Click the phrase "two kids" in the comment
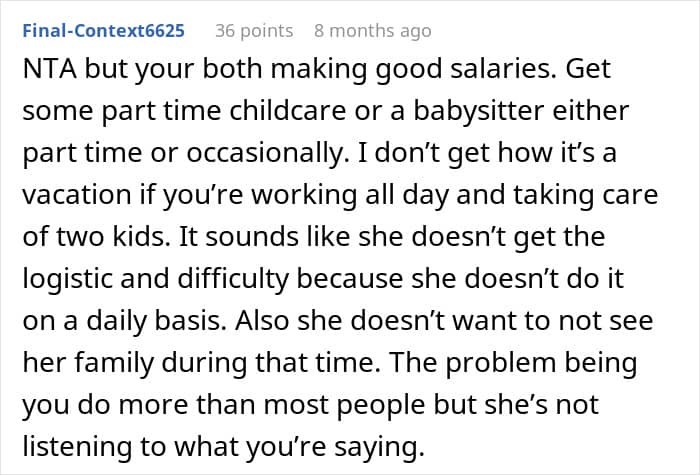Screen dimensions: 700x475 click(113, 237)
